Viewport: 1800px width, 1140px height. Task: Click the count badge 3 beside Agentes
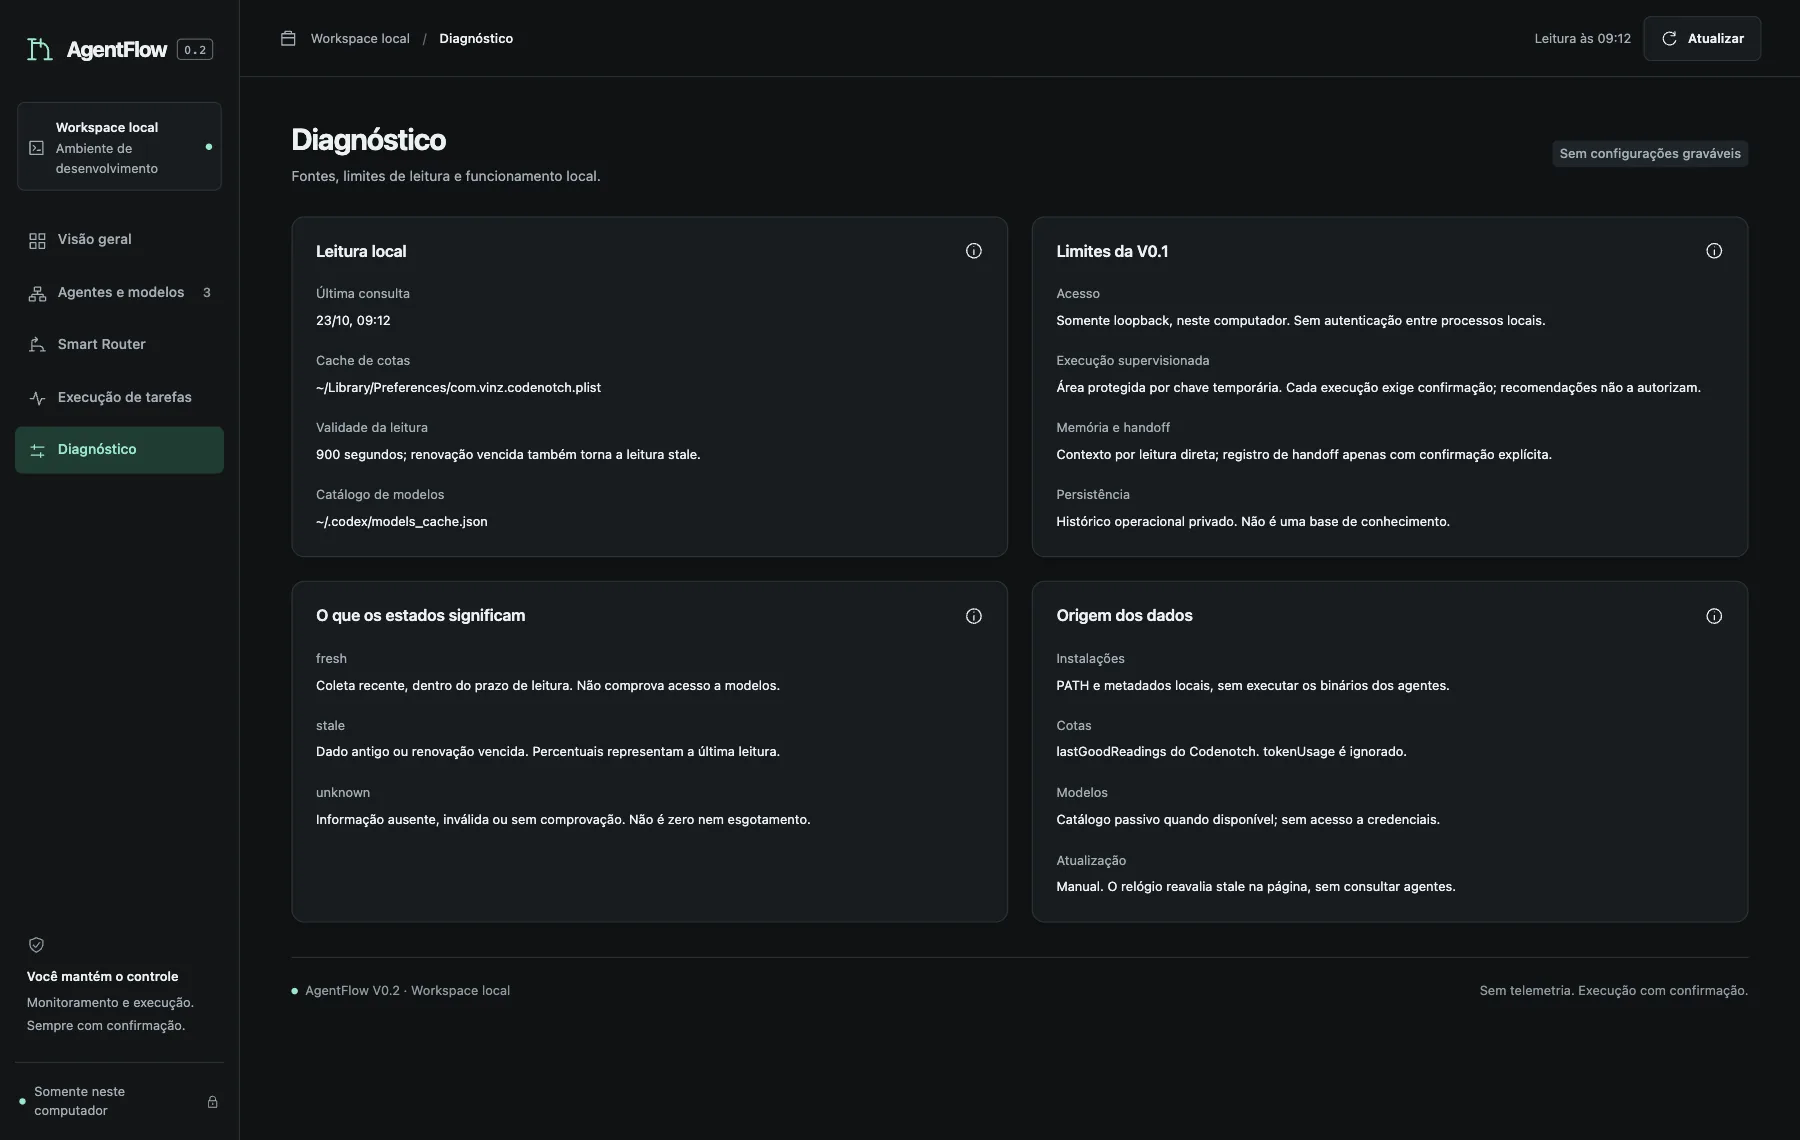point(207,293)
